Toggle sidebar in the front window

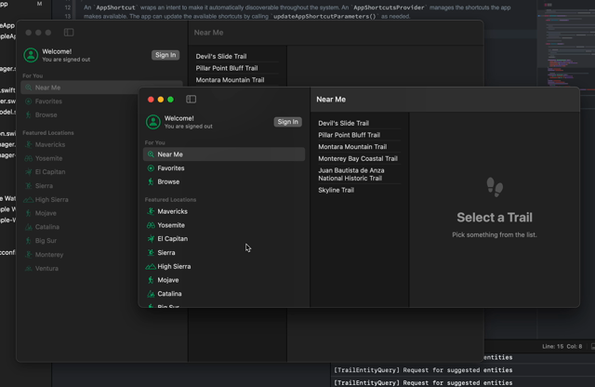pyautogui.click(x=191, y=99)
